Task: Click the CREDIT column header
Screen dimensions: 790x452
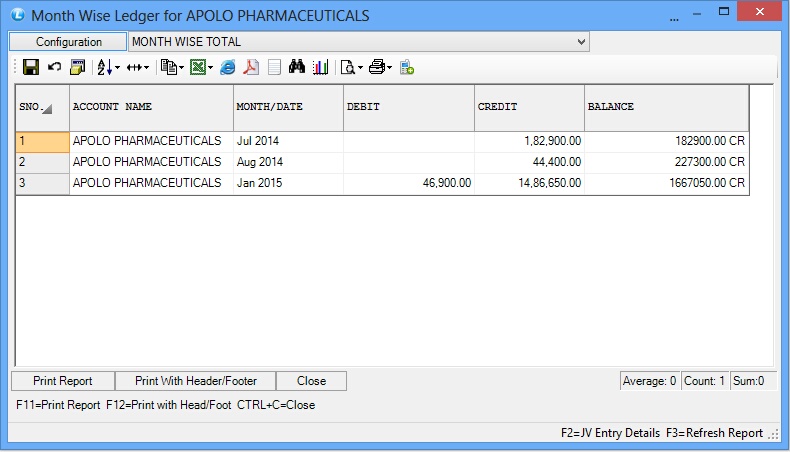Action: (529, 107)
